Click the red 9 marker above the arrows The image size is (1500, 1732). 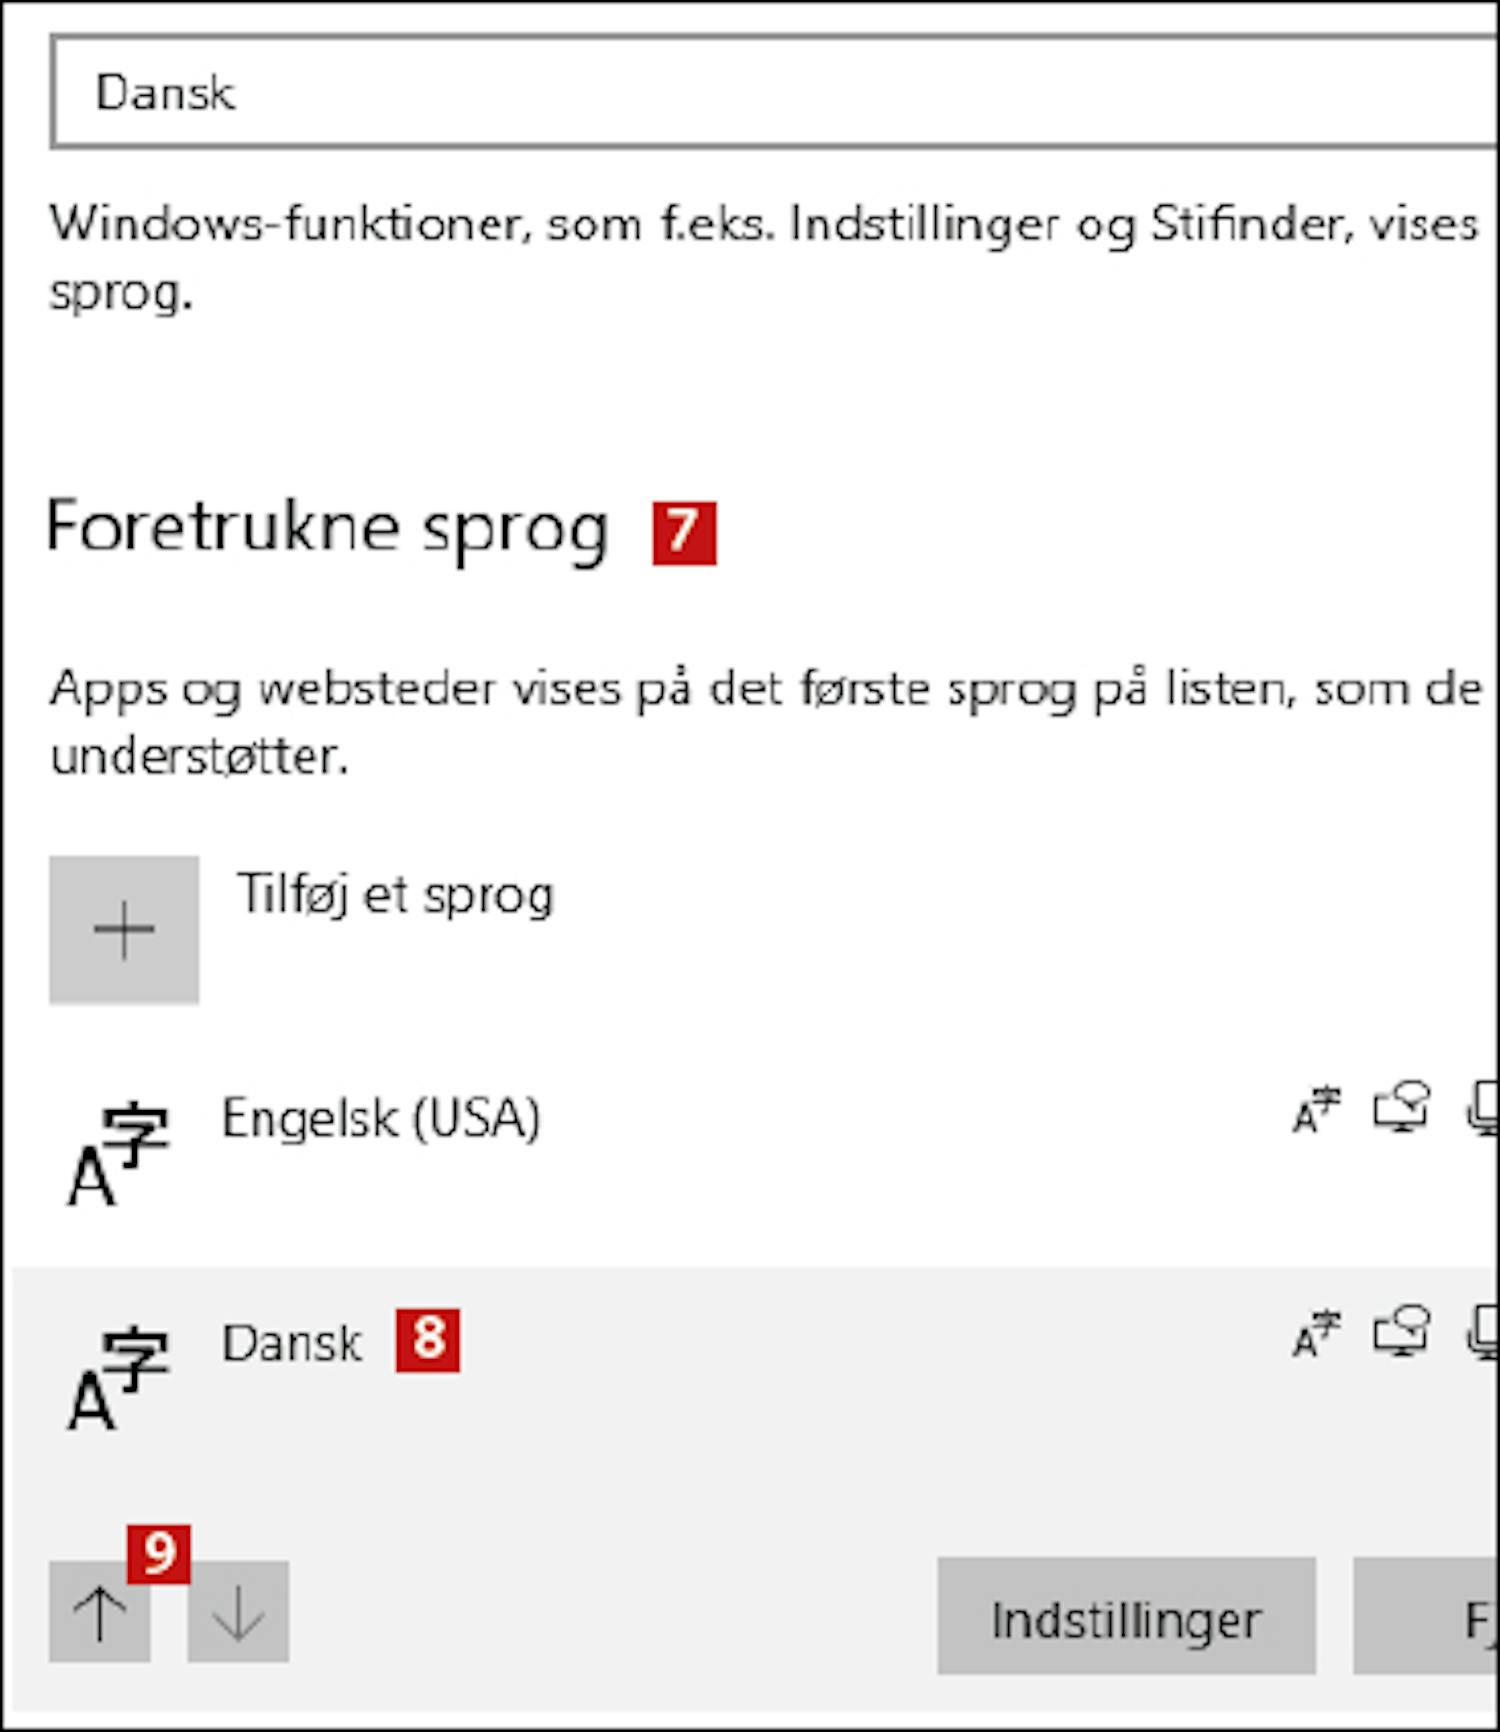159,1554
